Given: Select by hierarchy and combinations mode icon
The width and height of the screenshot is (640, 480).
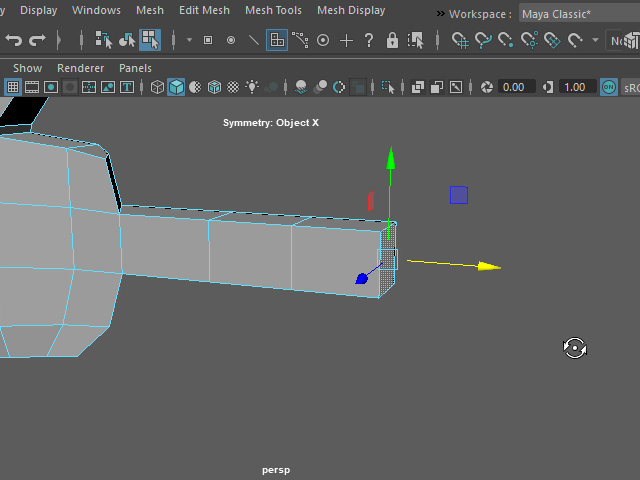Looking at the screenshot, I should [x=104, y=40].
